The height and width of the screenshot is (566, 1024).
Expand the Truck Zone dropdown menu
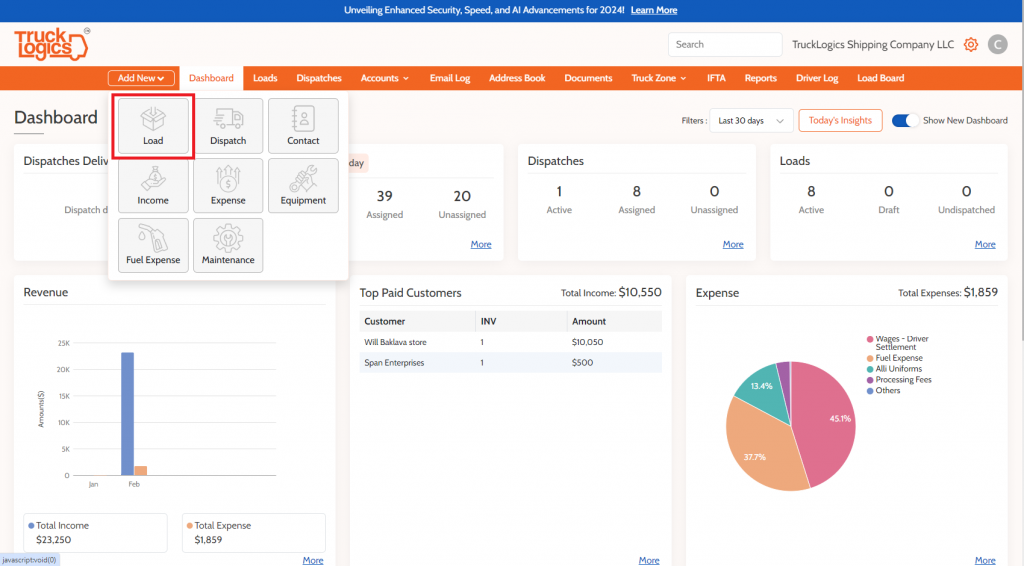[x=659, y=78]
